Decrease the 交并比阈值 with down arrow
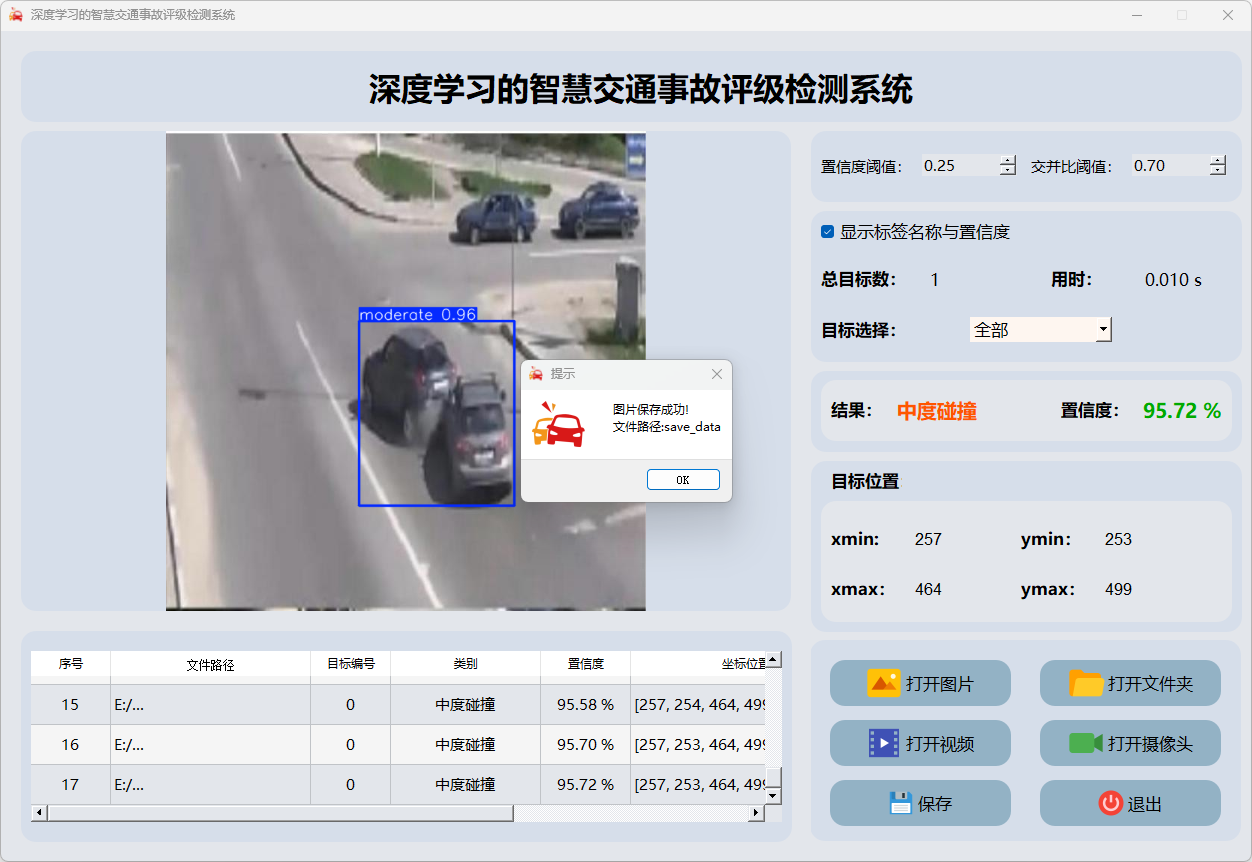 (x=1217, y=171)
